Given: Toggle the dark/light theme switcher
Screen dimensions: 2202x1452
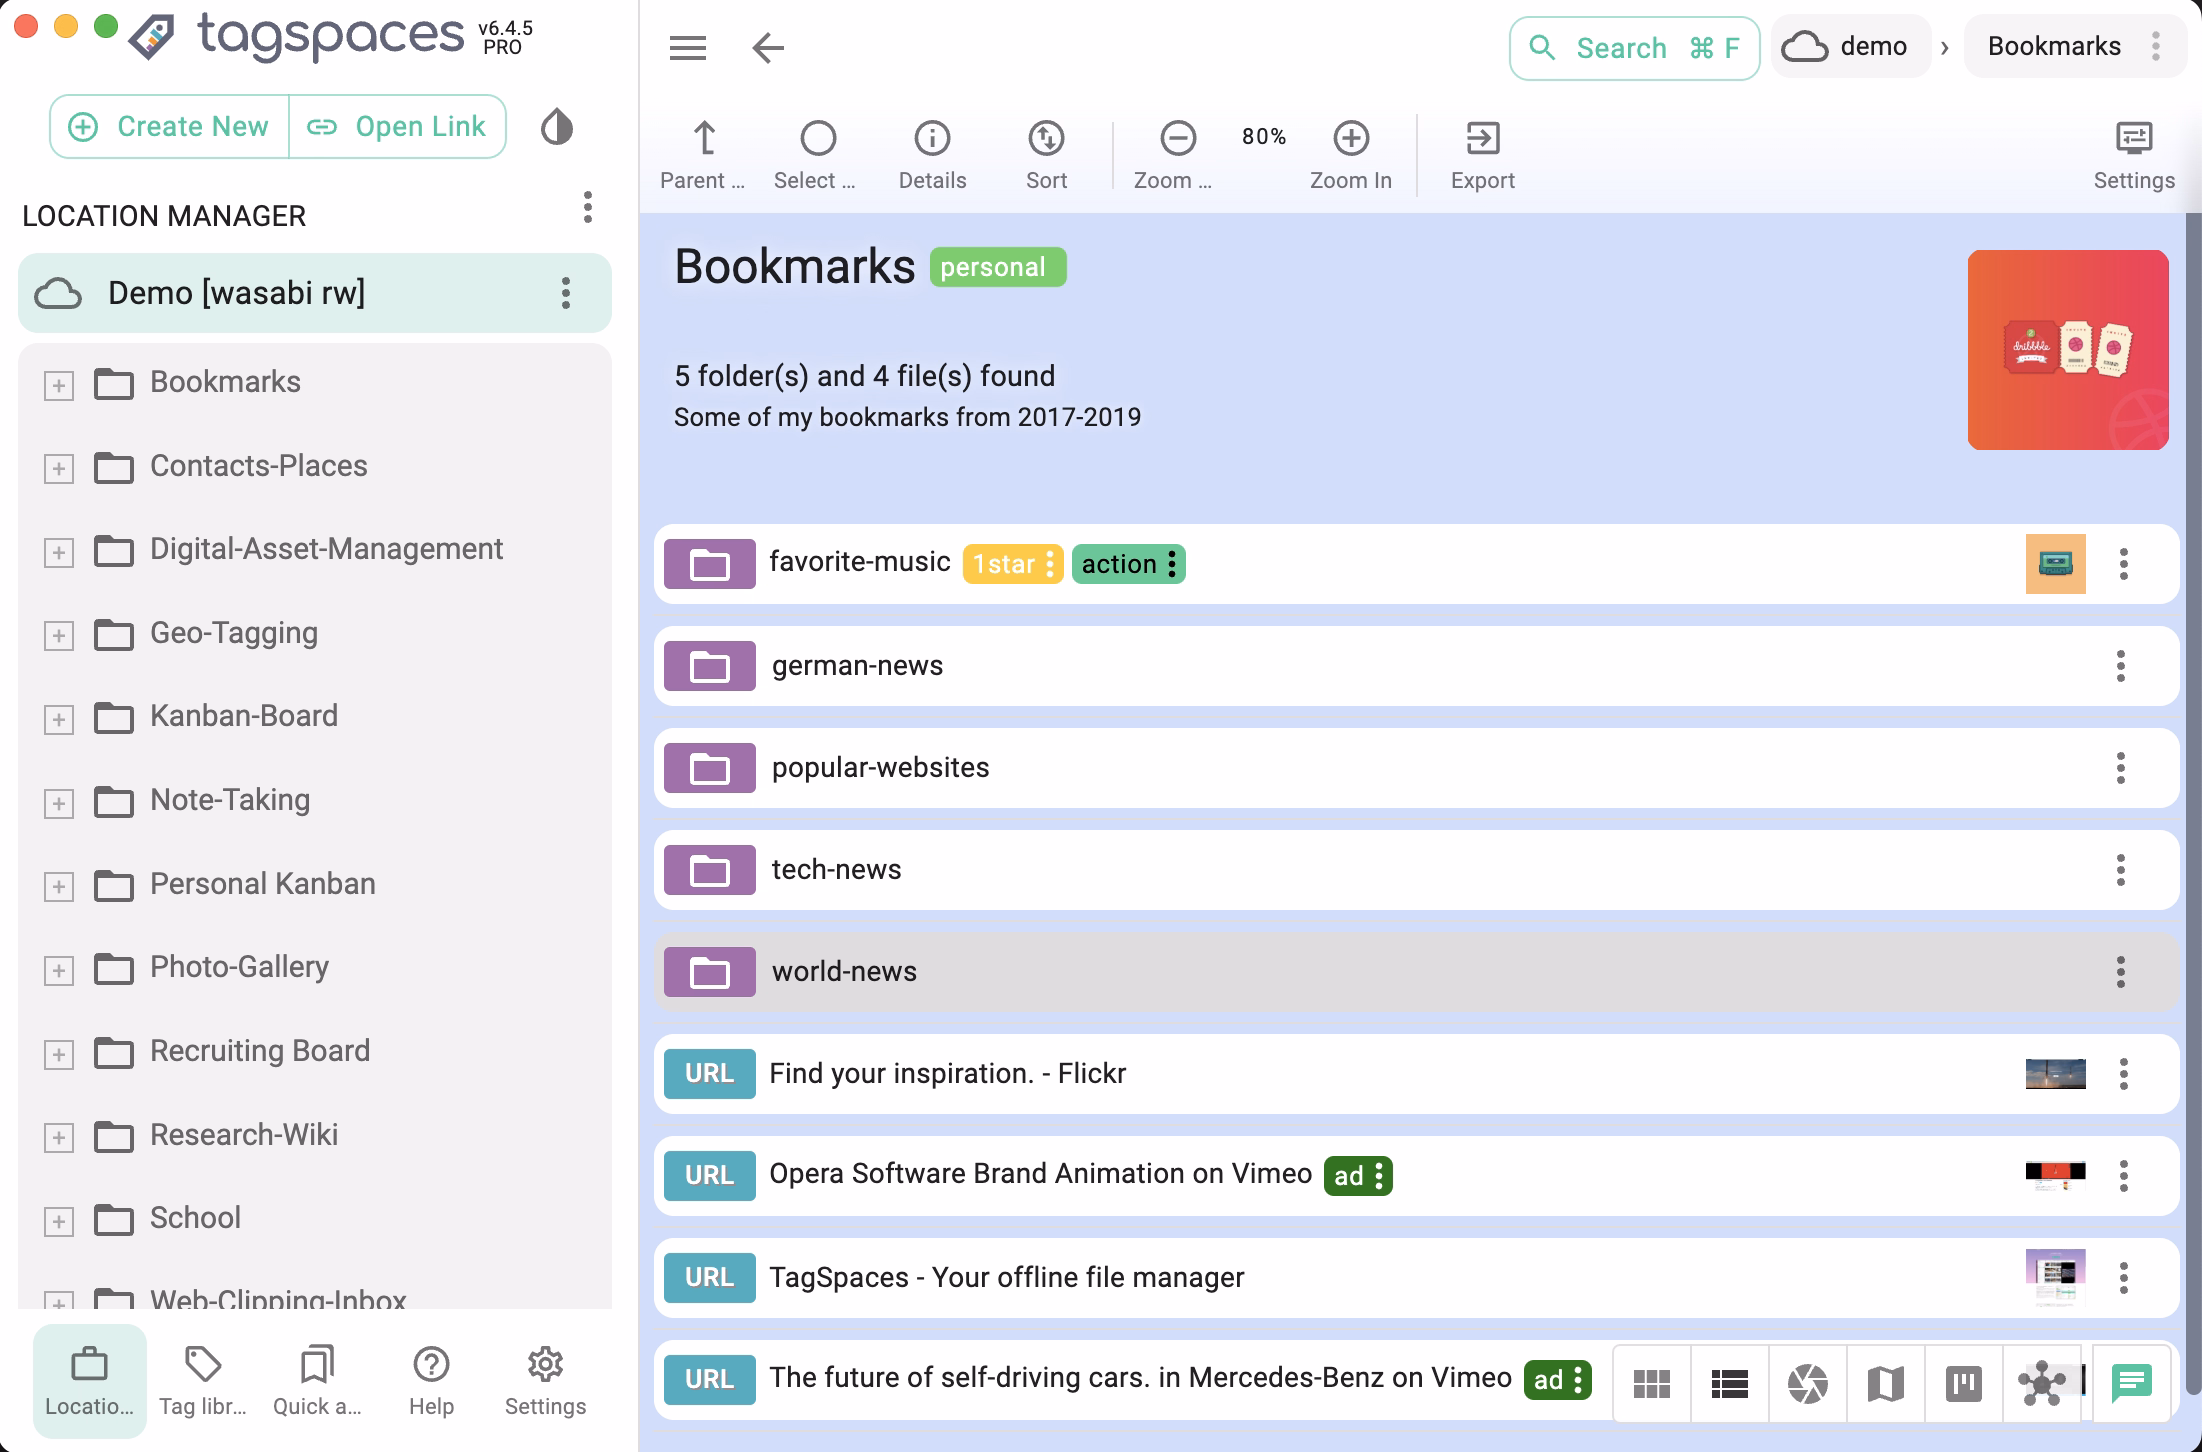Looking at the screenshot, I should [x=557, y=127].
